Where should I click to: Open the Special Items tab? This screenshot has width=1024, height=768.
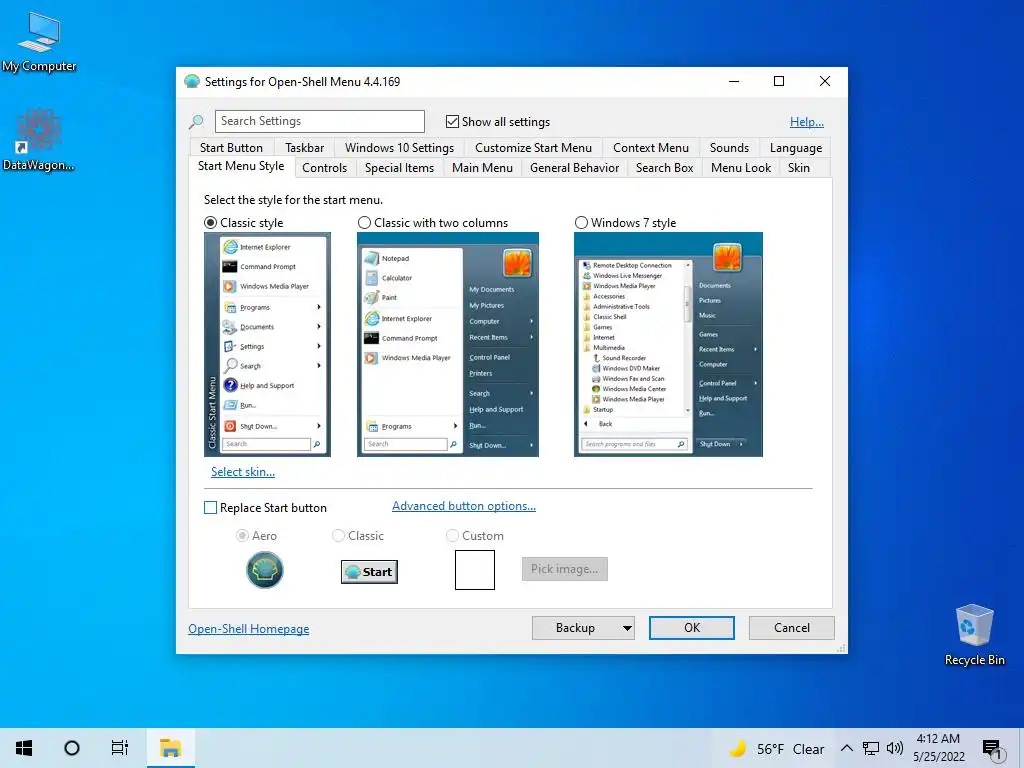(400, 168)
